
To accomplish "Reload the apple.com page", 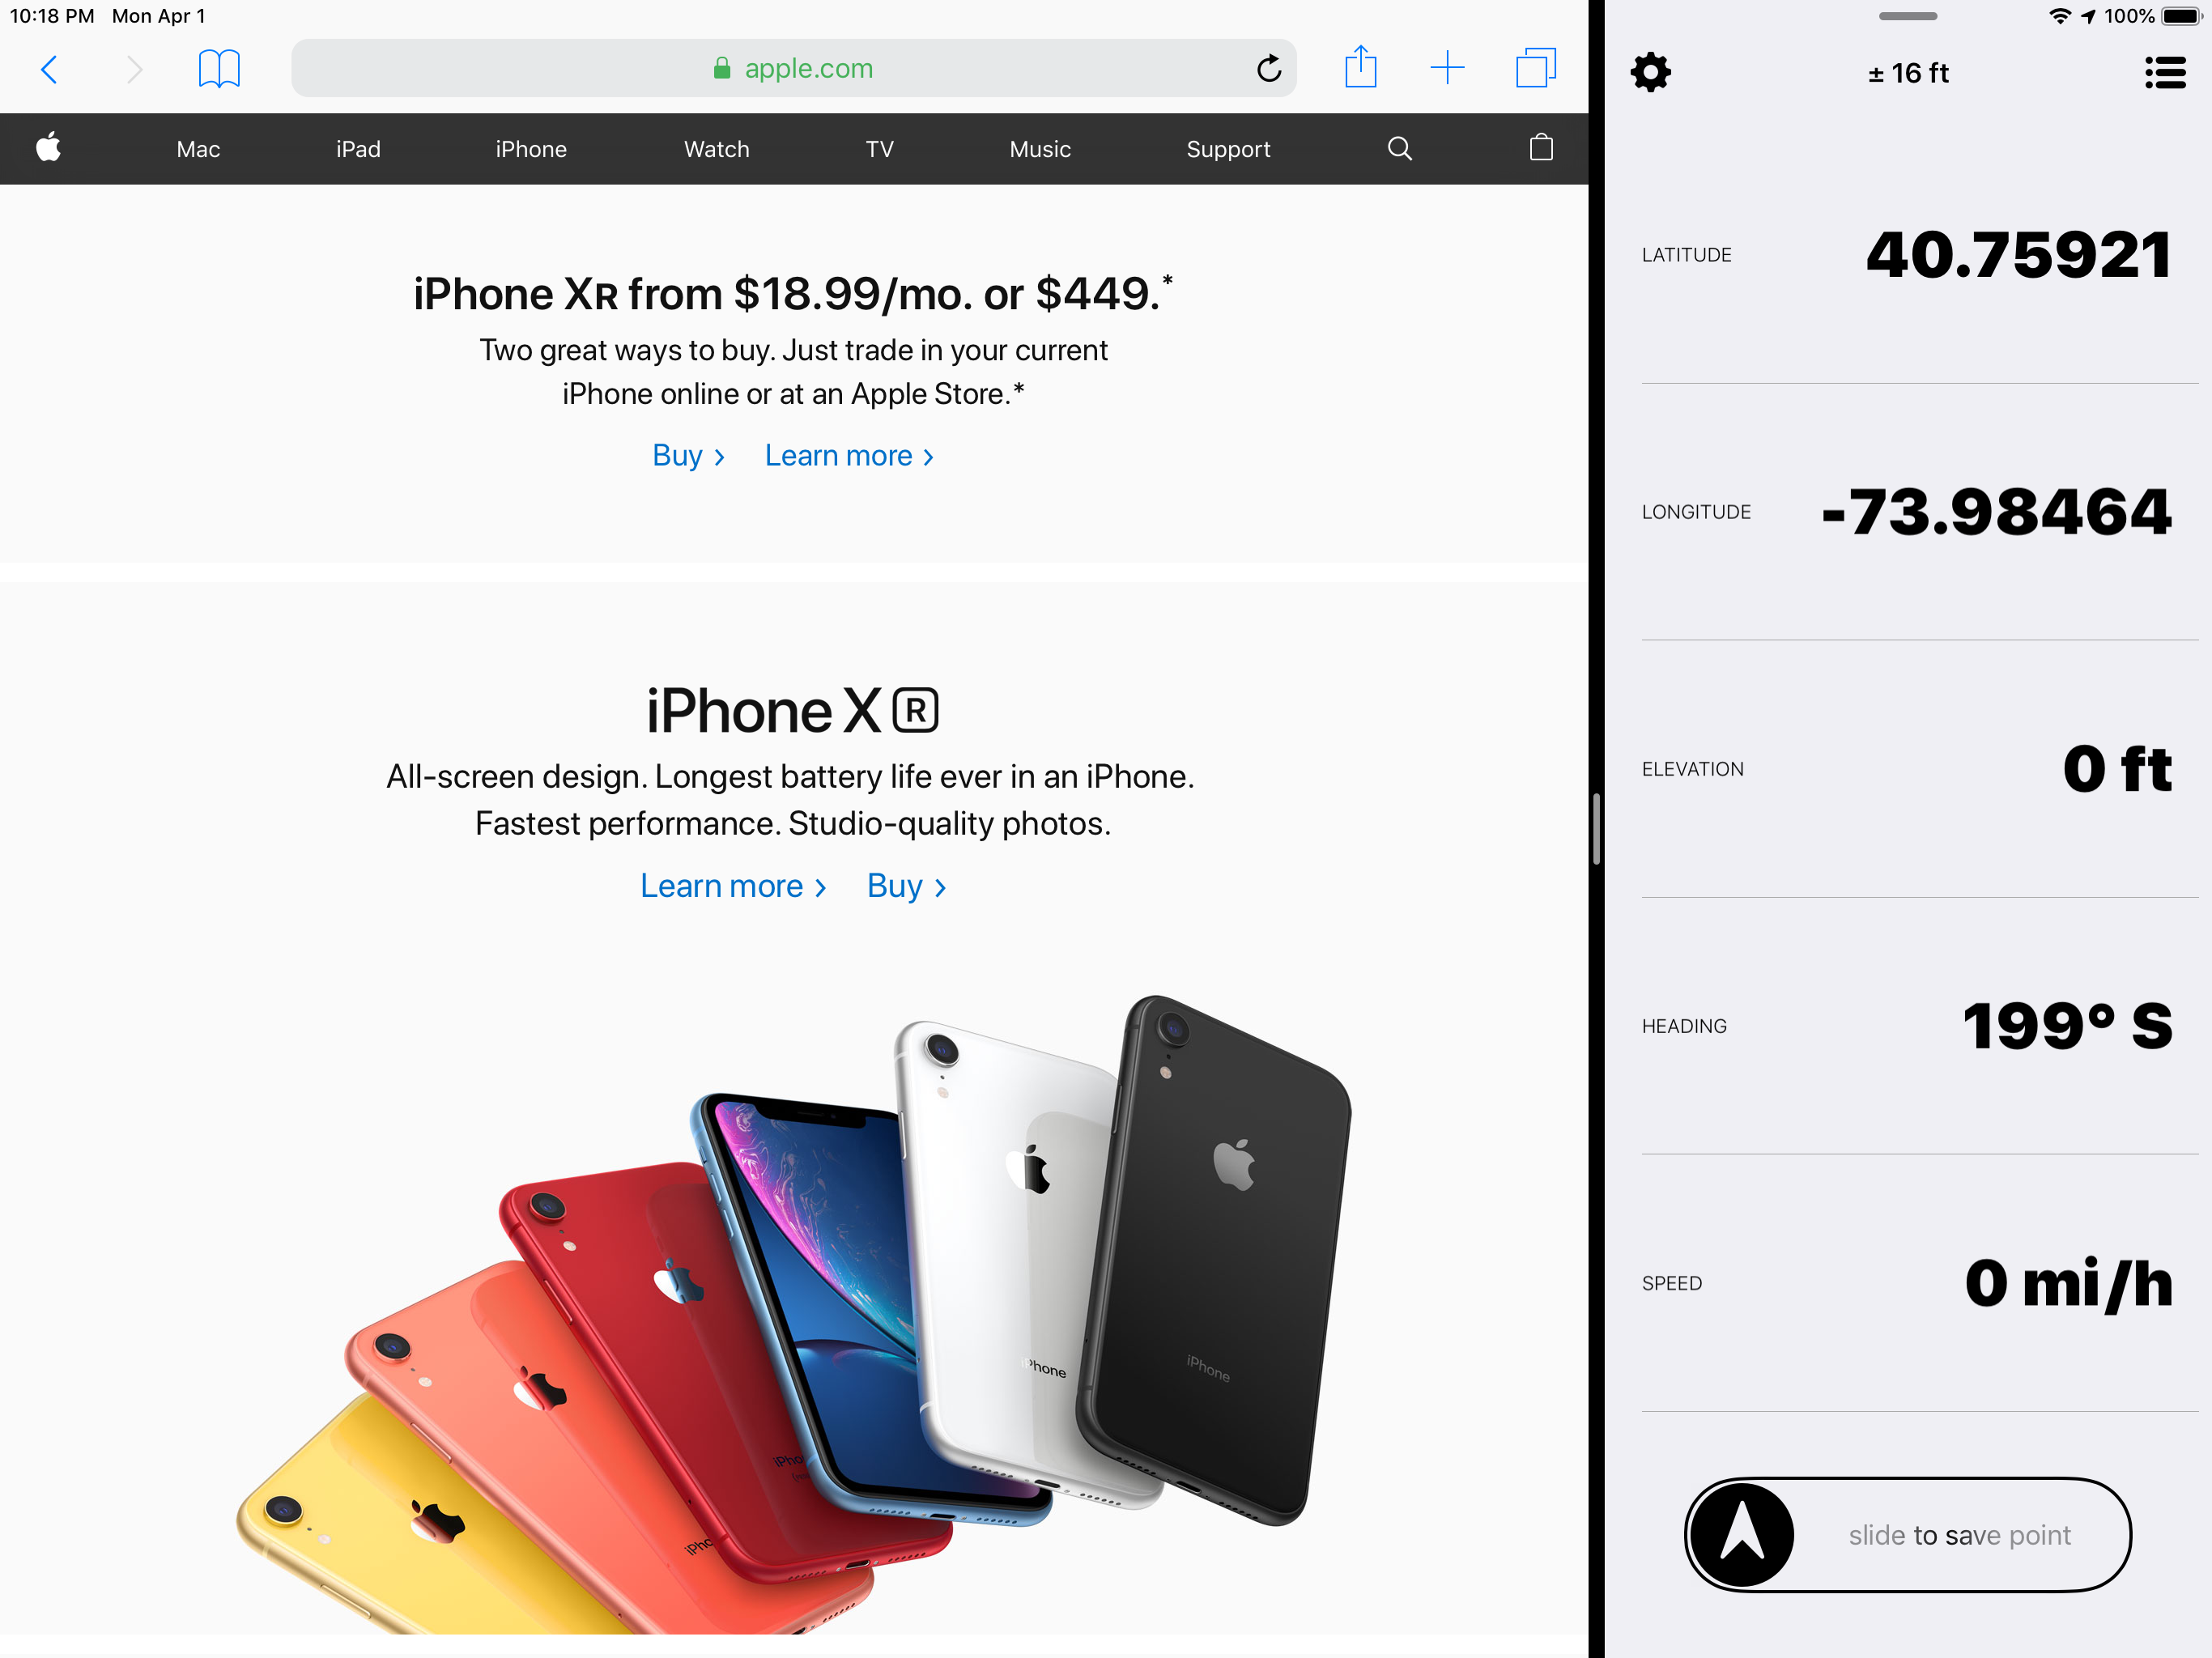I will click(x=1268, y=68).
